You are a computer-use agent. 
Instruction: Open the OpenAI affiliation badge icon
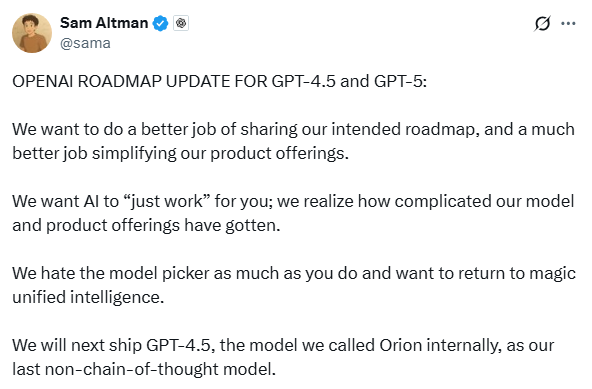[x=181, y=23]
